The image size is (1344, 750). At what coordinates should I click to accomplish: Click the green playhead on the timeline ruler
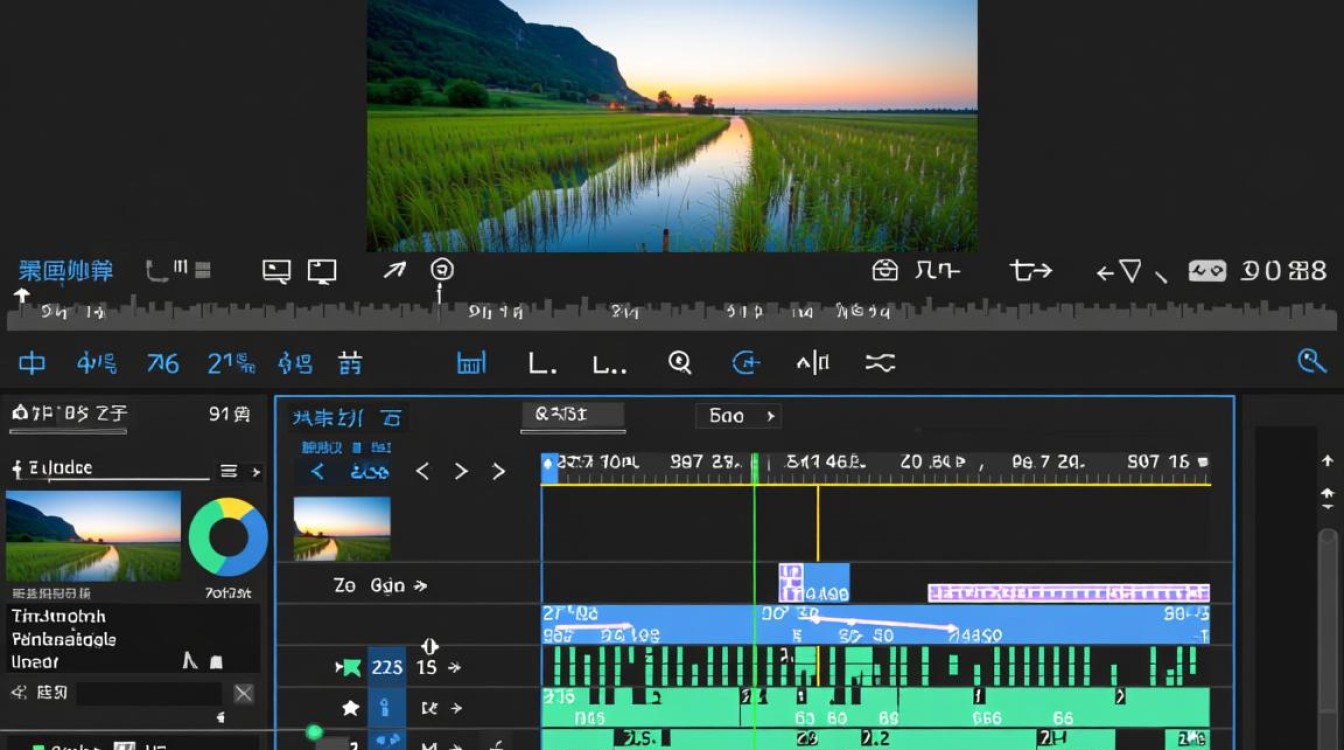pyautogui.click(x=755, y=468)
